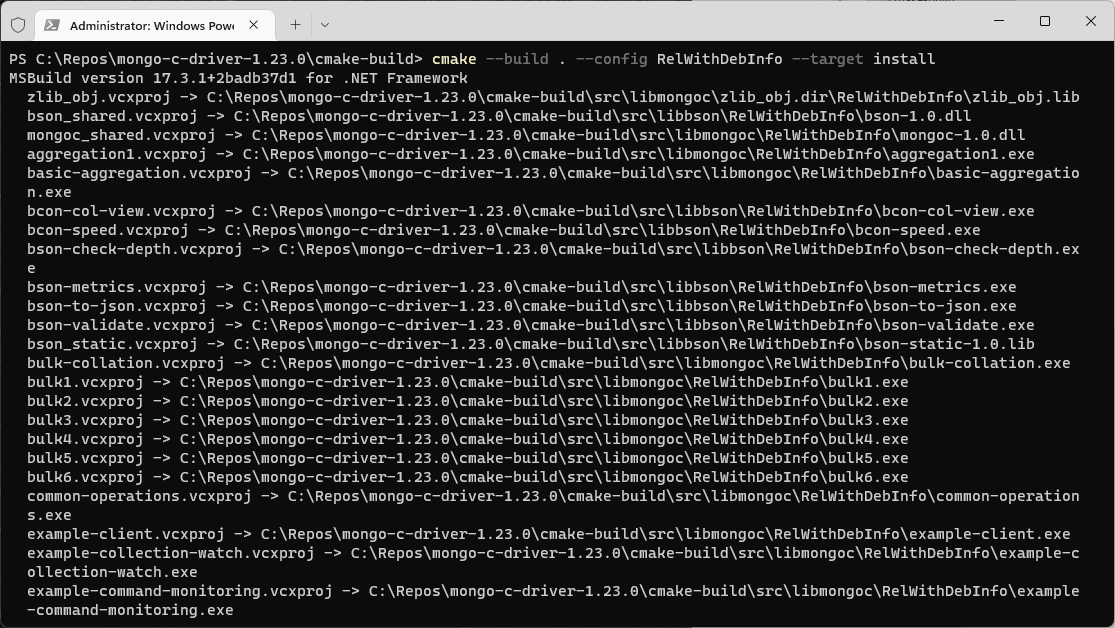Open a new terminal tab
The width and height of the screenshot is (1115, 628).
point(295,24)
